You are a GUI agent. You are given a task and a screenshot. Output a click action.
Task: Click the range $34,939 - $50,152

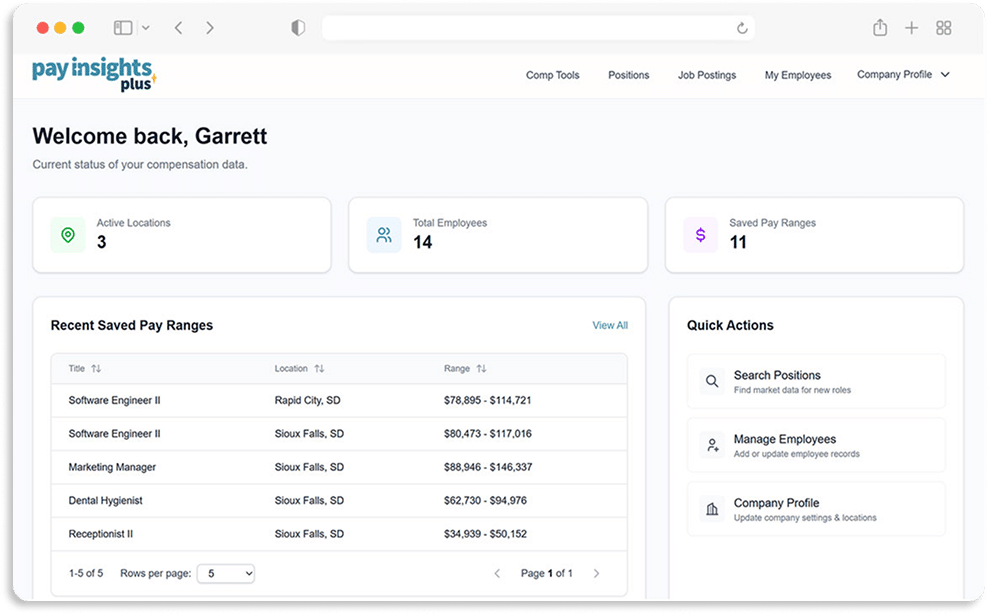tap(485, 534)
